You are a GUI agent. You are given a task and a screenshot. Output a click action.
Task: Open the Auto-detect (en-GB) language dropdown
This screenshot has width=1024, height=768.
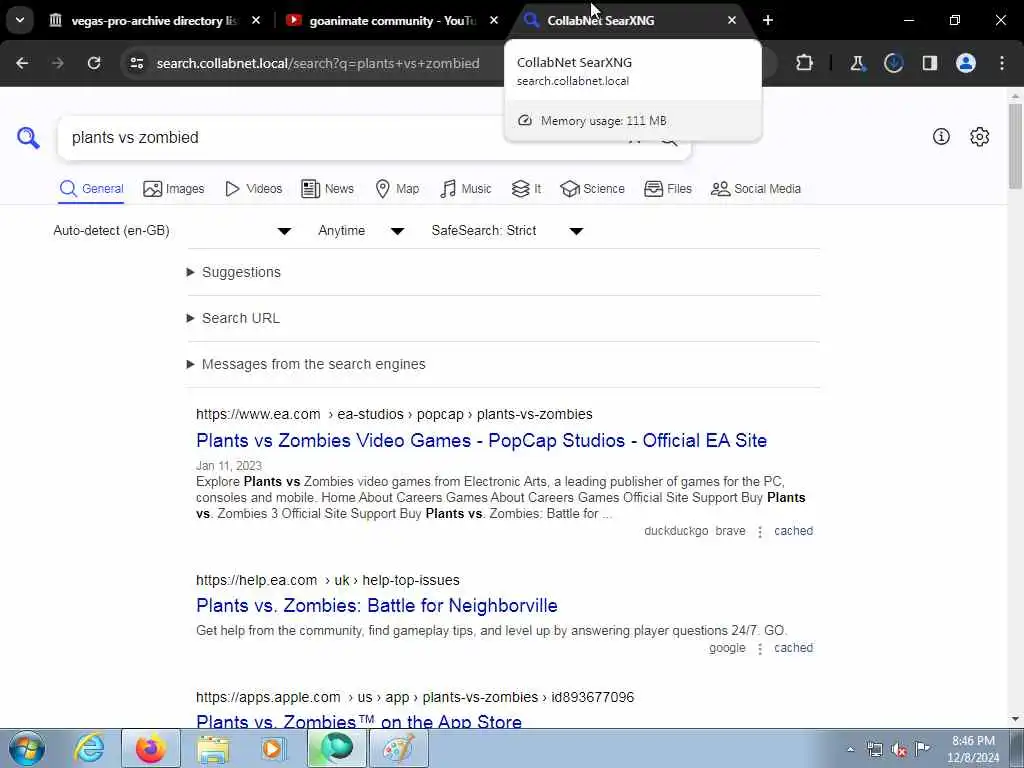point(172,231)
